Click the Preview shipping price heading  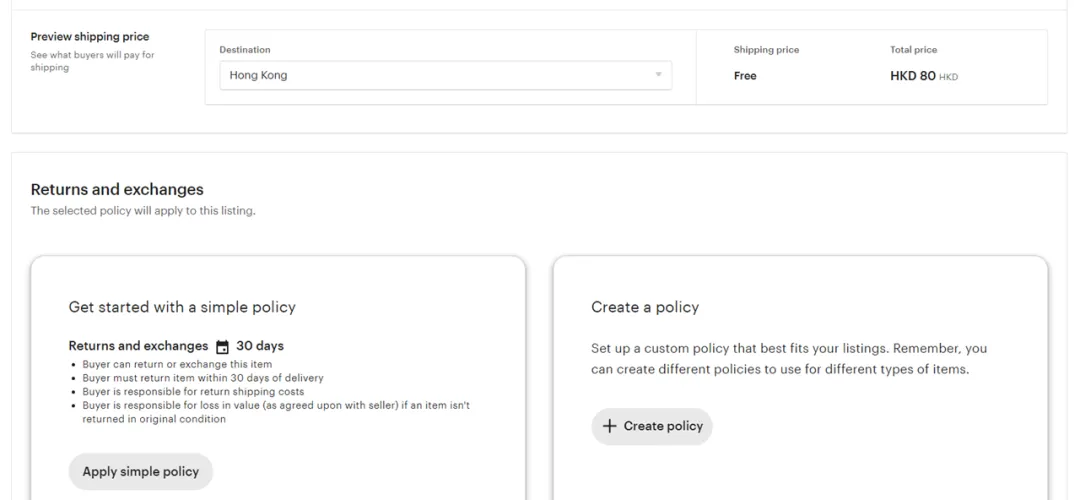[90, 37]
